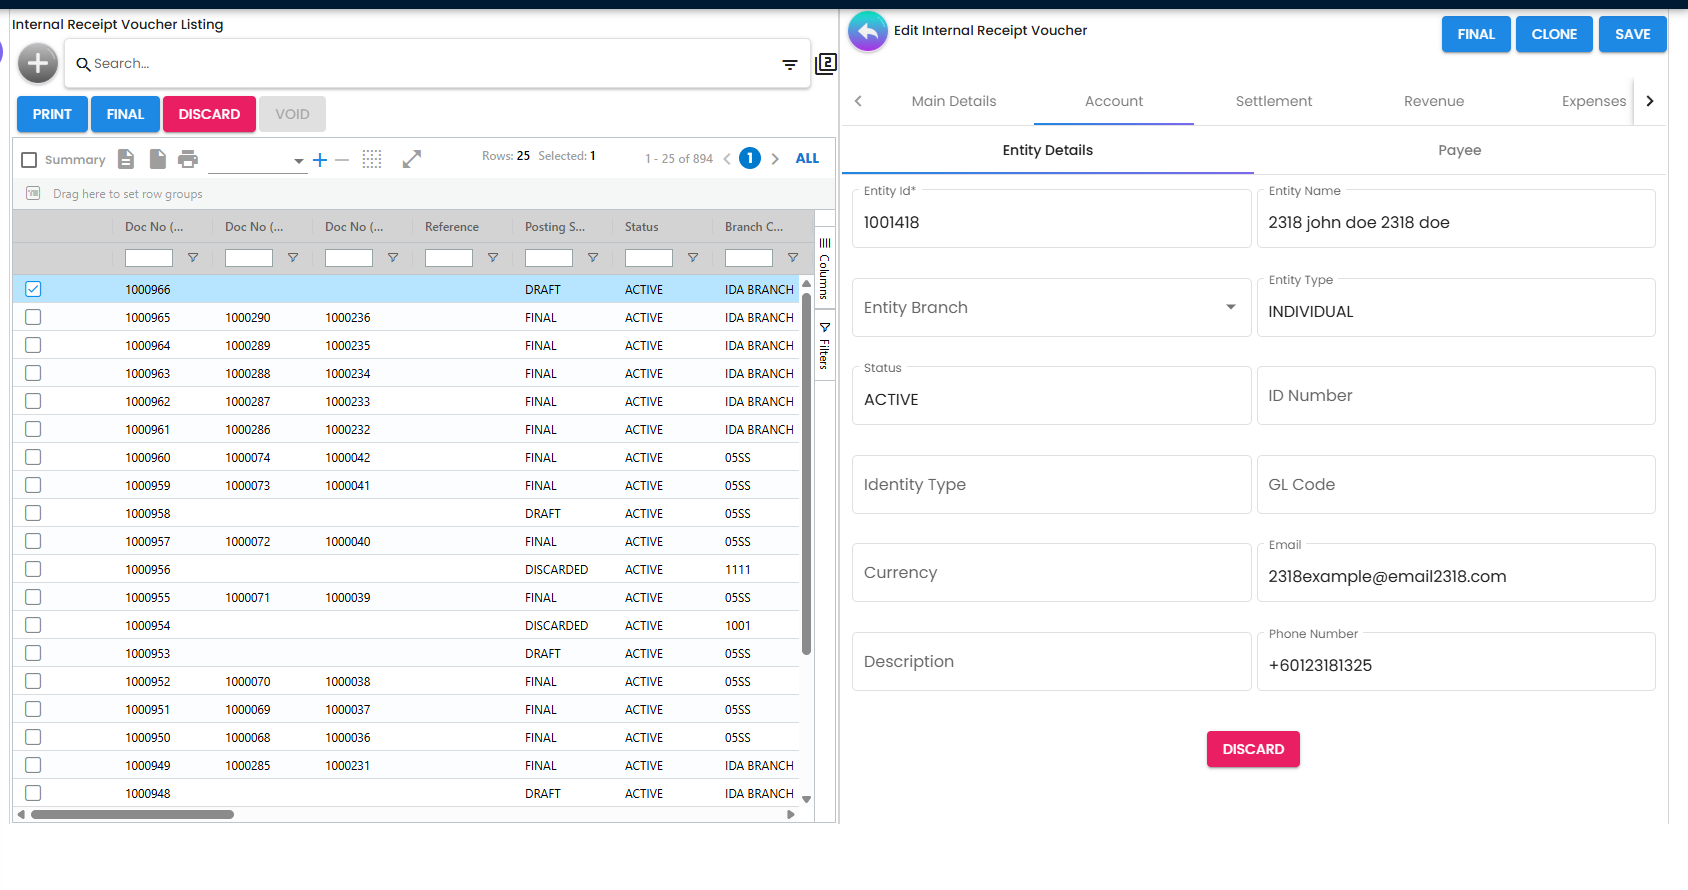This screenshot has height=890, width=1688.
Task: Click into the Description input field
Action: 1050,662
